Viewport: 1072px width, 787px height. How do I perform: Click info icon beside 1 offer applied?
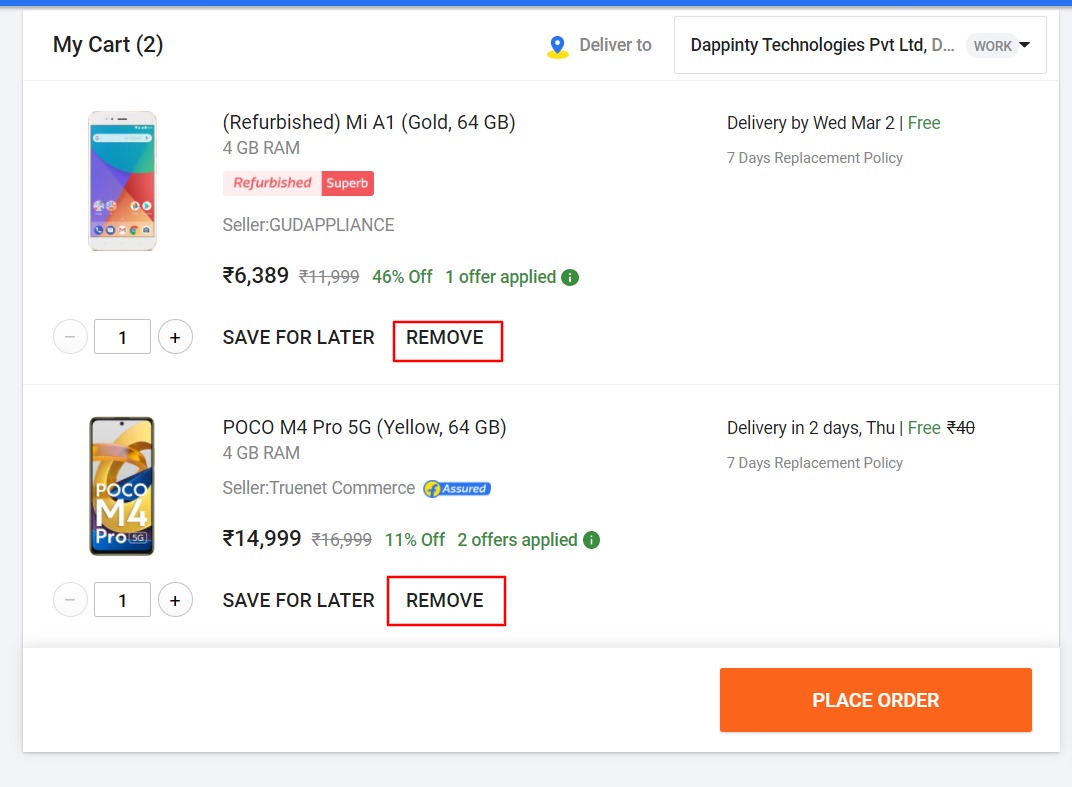click(x=570, y=277)
